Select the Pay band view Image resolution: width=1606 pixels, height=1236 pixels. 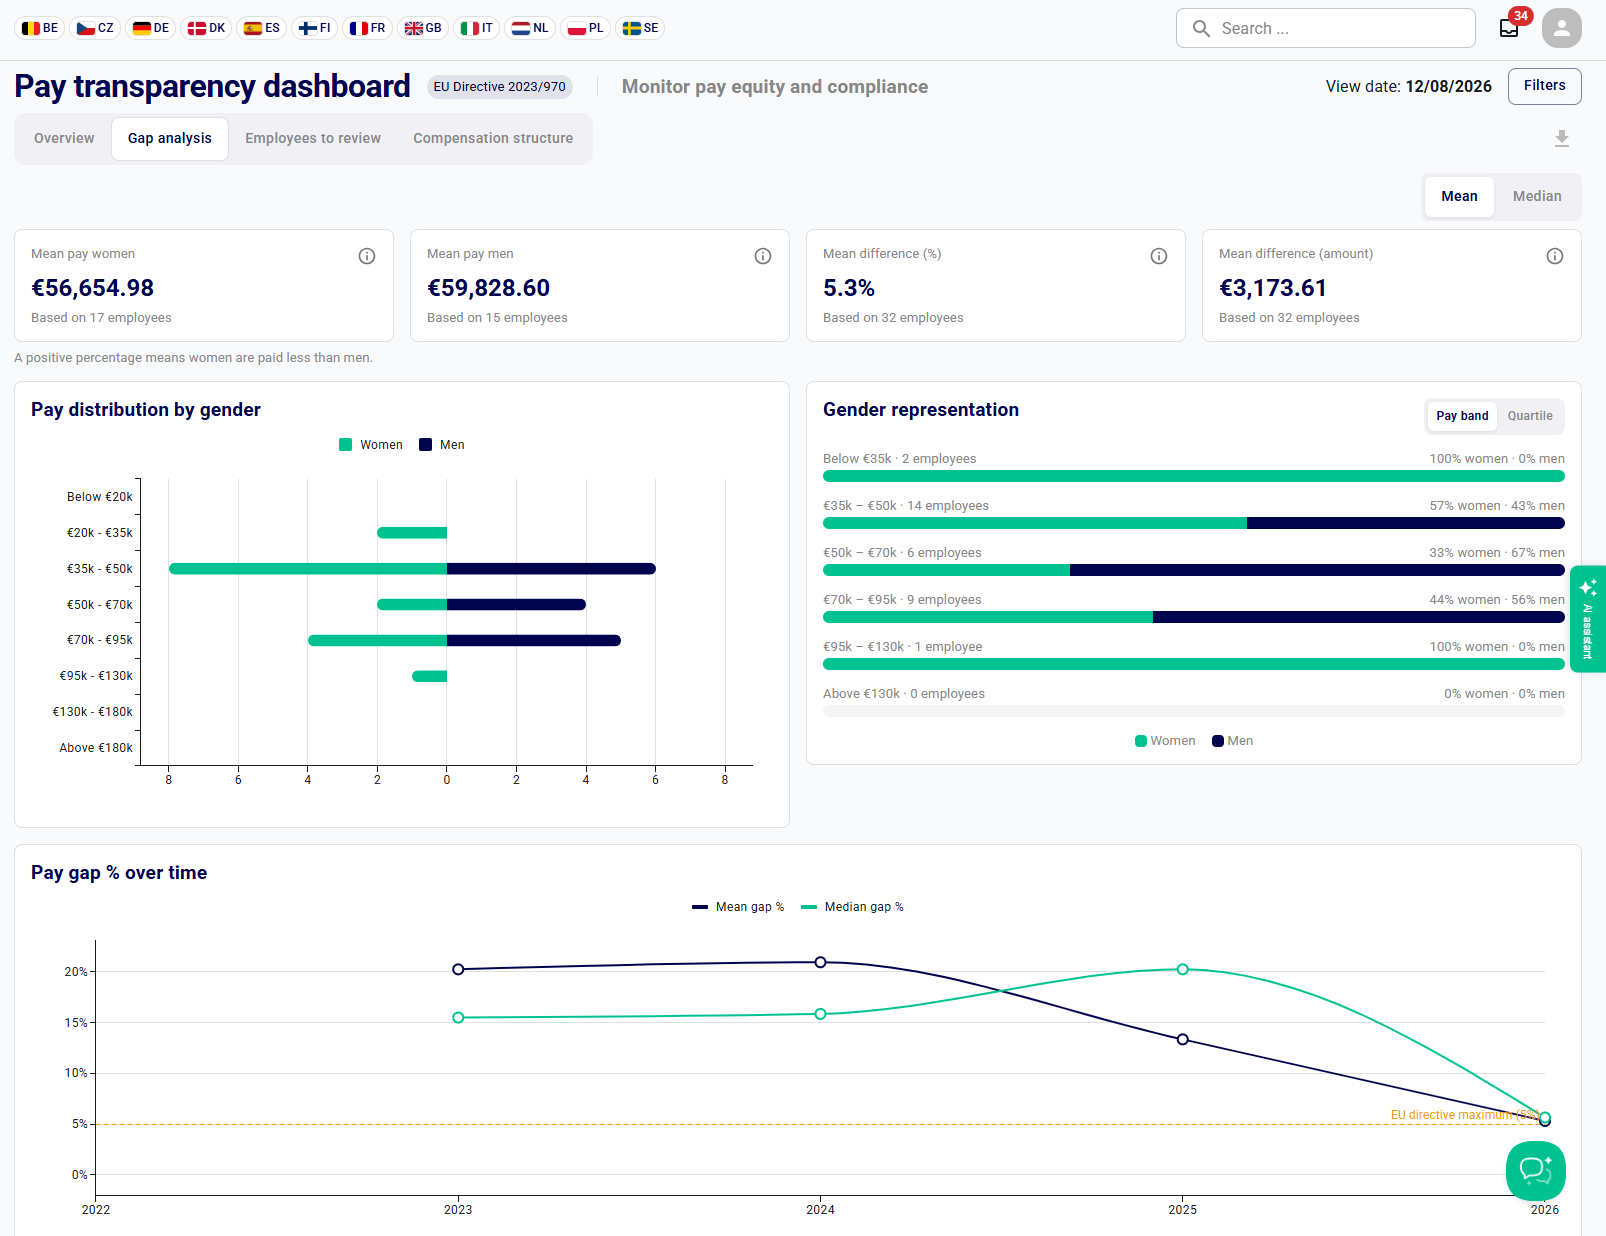point(1462,416)
